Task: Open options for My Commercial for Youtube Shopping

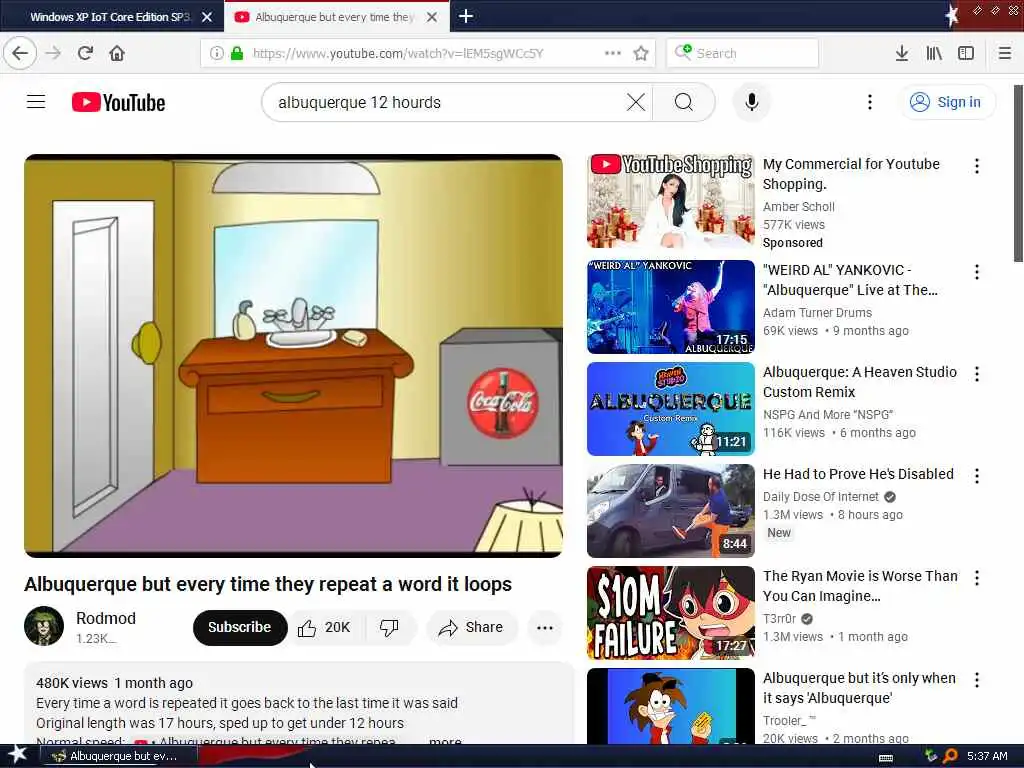Action: (x=977, y=166)
